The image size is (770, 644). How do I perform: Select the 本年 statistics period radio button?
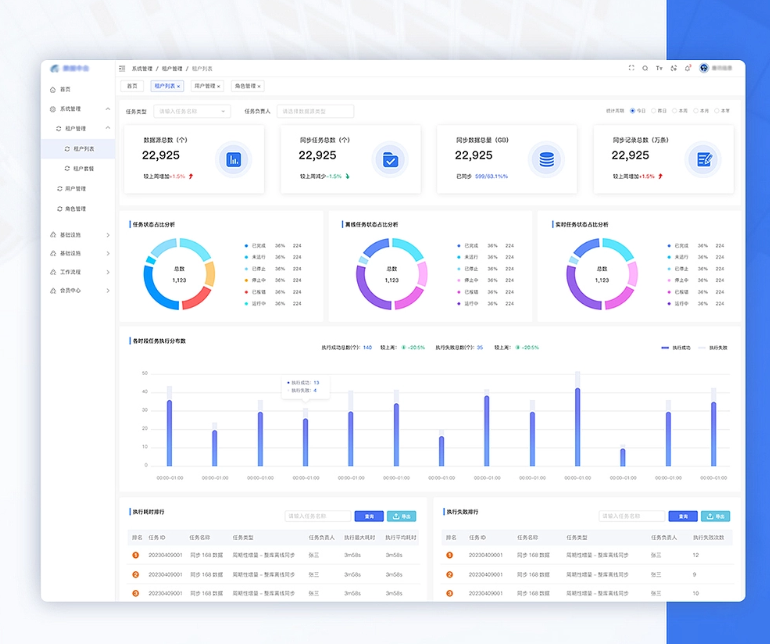[x=715, y=111]
